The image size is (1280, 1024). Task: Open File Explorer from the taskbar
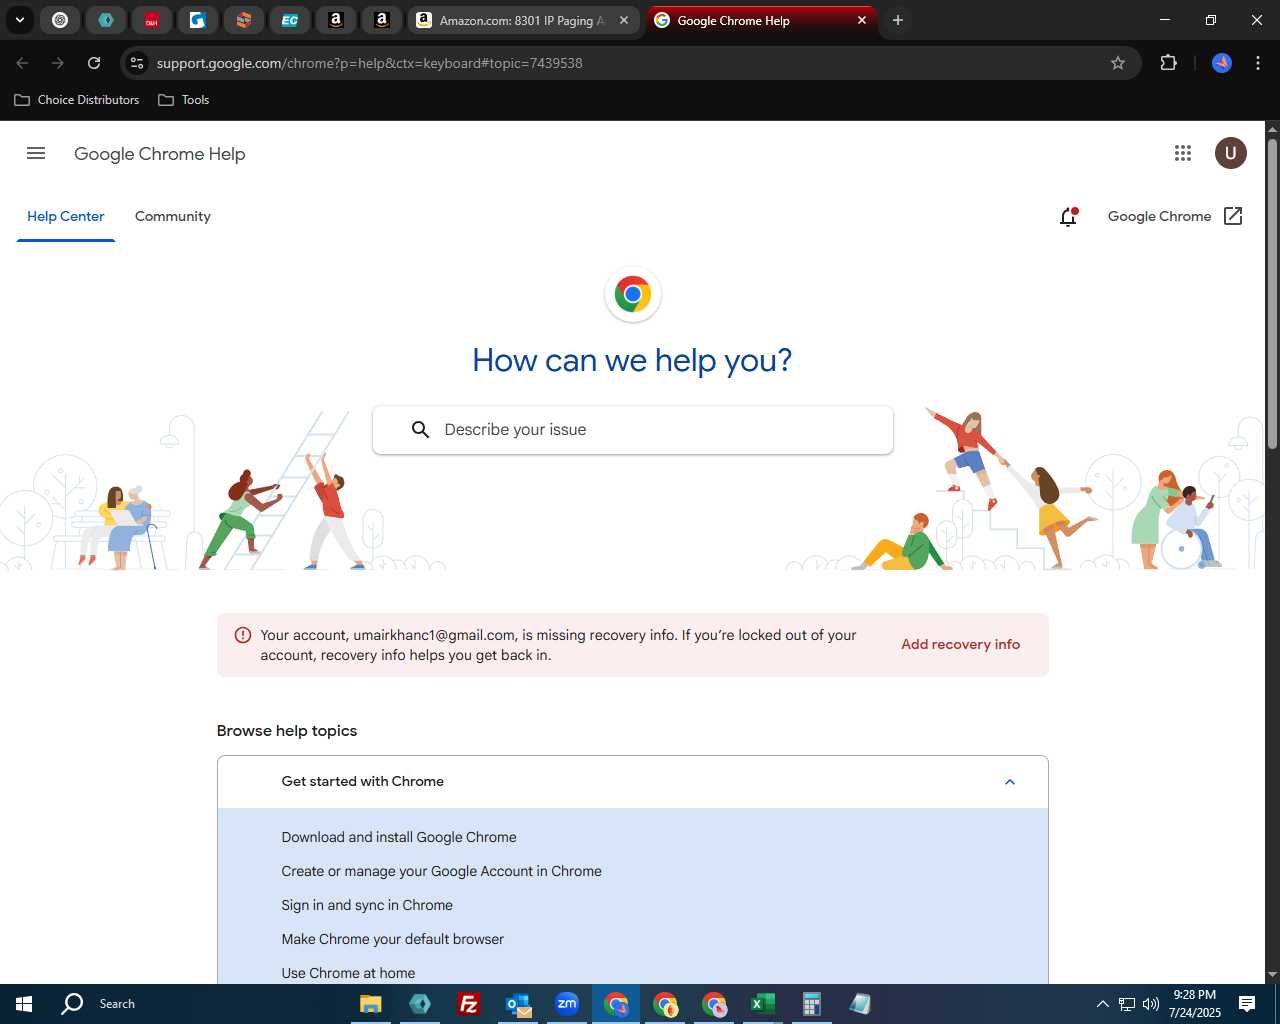click(371, 1004)
